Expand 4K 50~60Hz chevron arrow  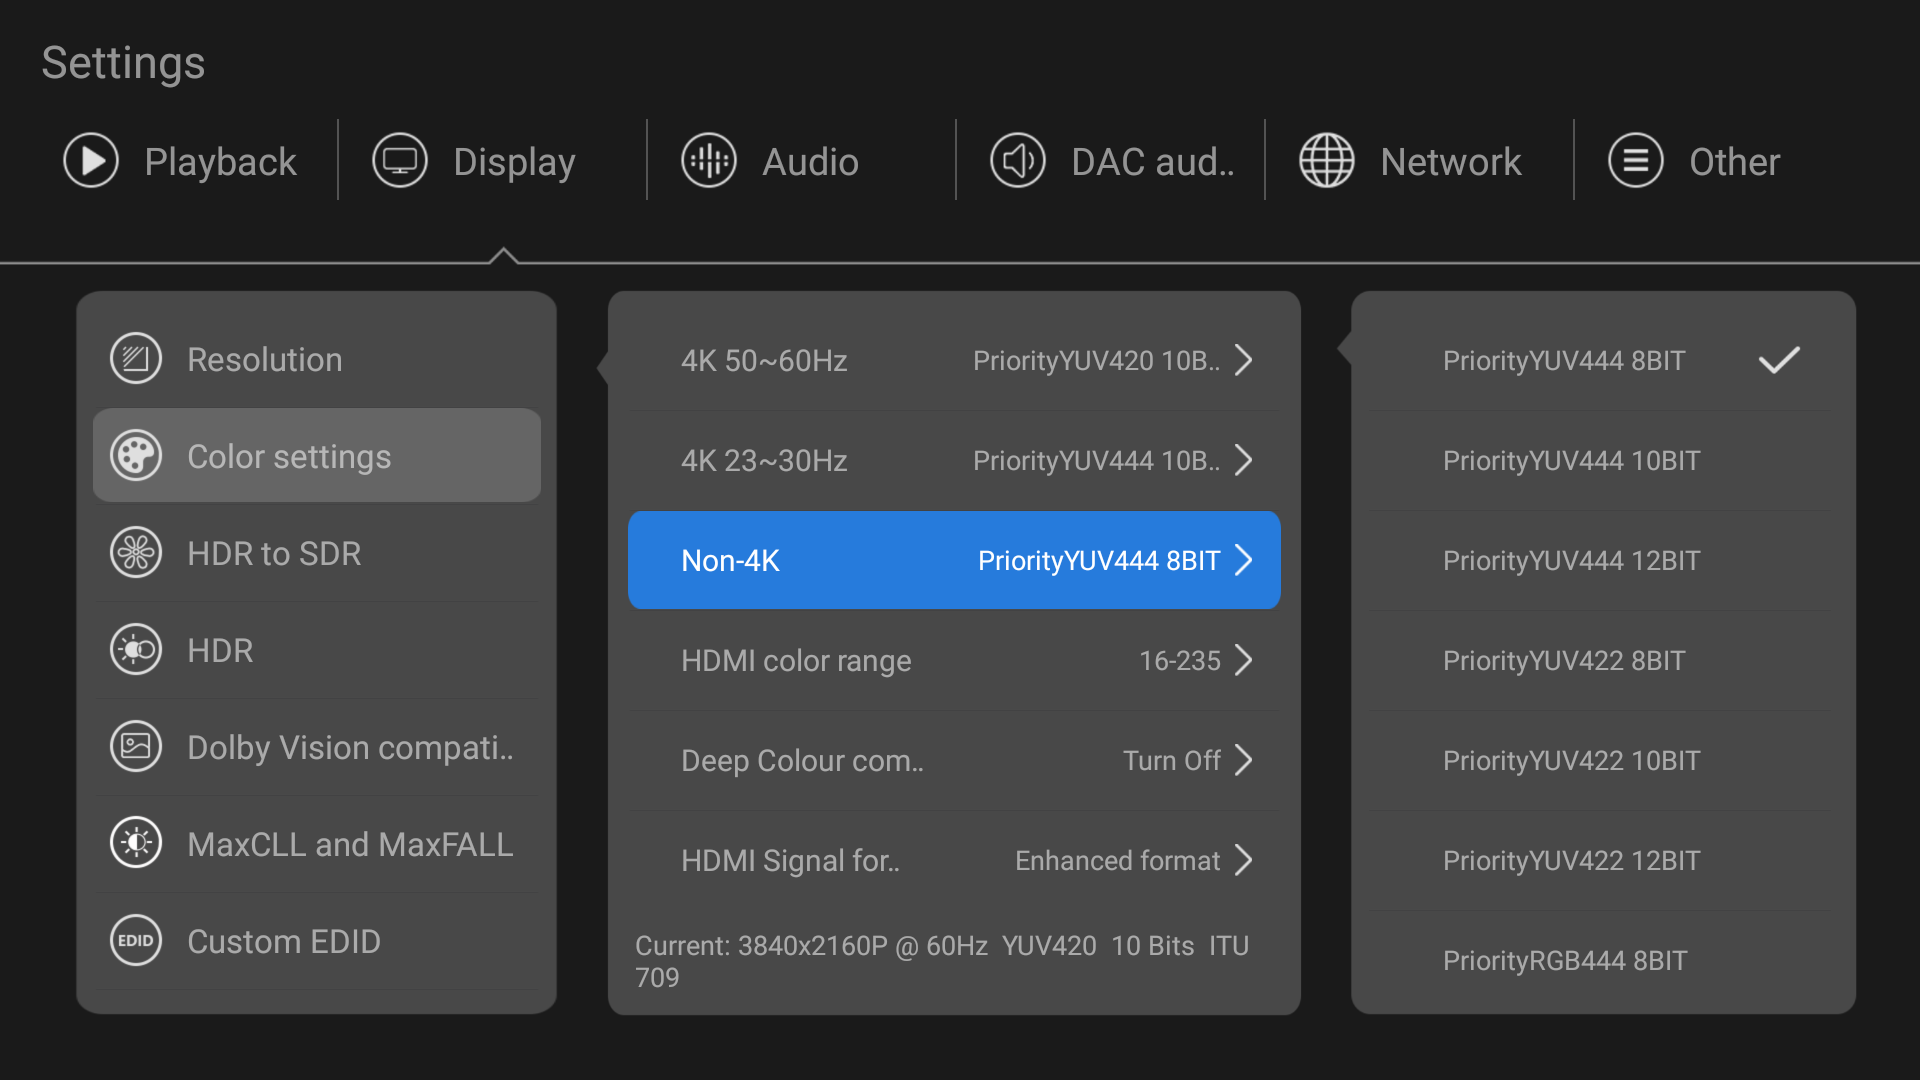pyautogui.click(x=1243, y=360)
